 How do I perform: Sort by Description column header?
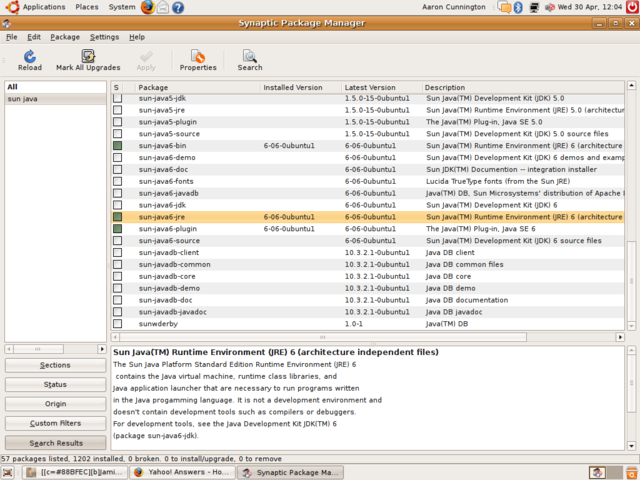tap(523, 87)
